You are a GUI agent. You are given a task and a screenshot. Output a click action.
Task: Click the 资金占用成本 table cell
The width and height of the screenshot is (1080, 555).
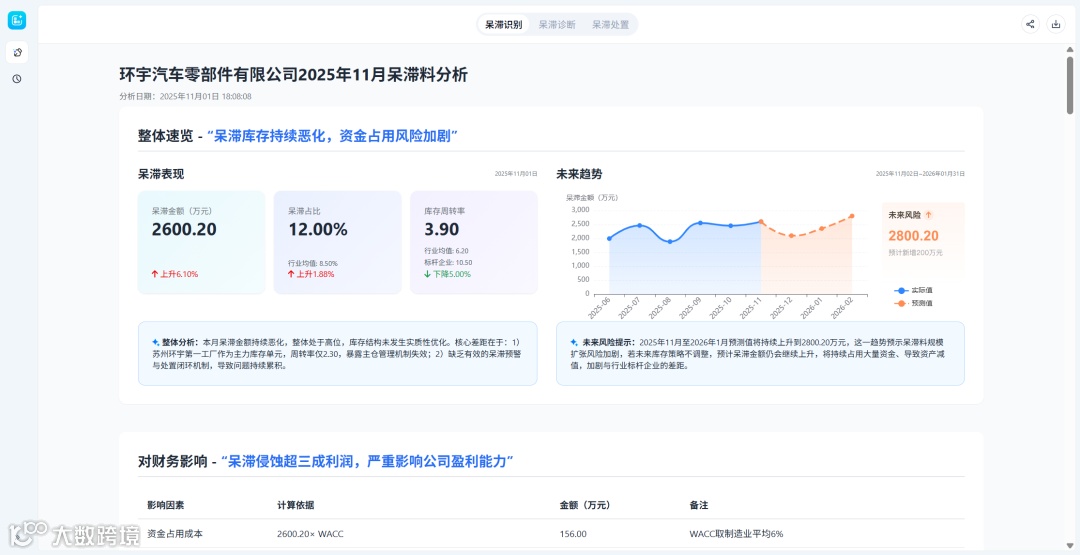(x=175, y=534)
